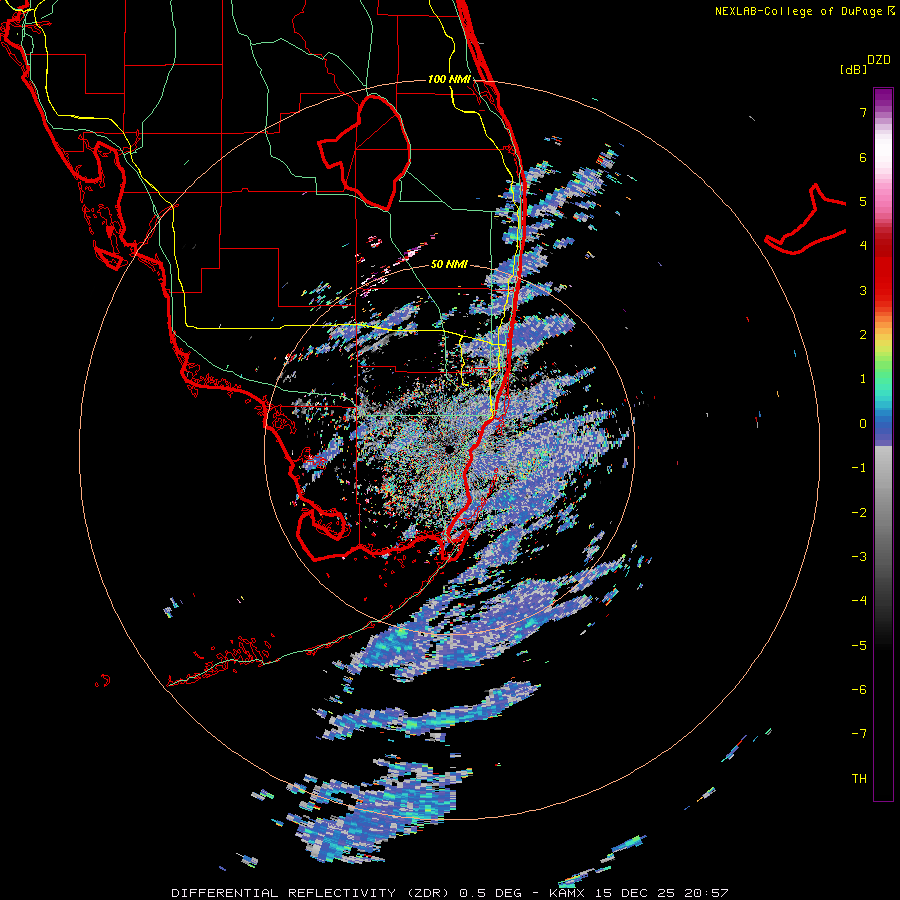Click the 0.5 DEG elevation text in the caption

(x=490, y=893)
